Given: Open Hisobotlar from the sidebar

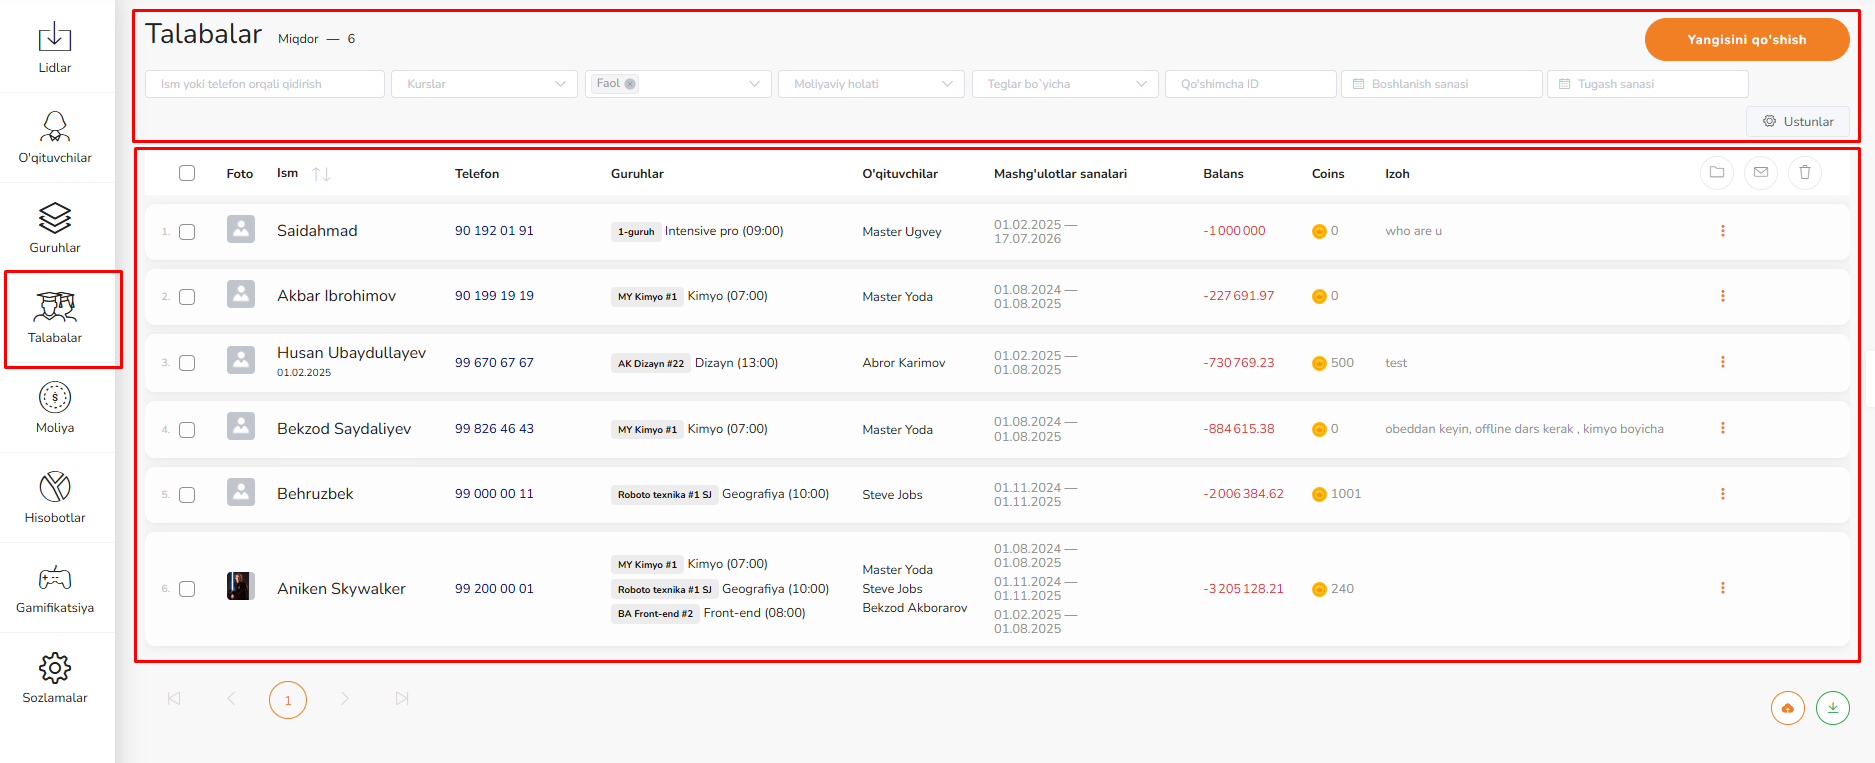Looking at the screenshot, I should click(55, 498).
